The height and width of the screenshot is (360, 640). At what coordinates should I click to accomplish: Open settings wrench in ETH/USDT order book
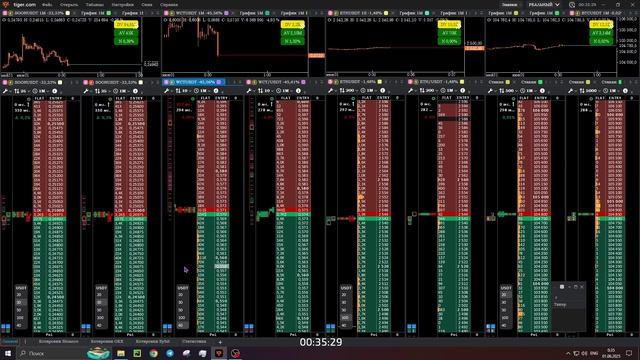tap(411, 91)
